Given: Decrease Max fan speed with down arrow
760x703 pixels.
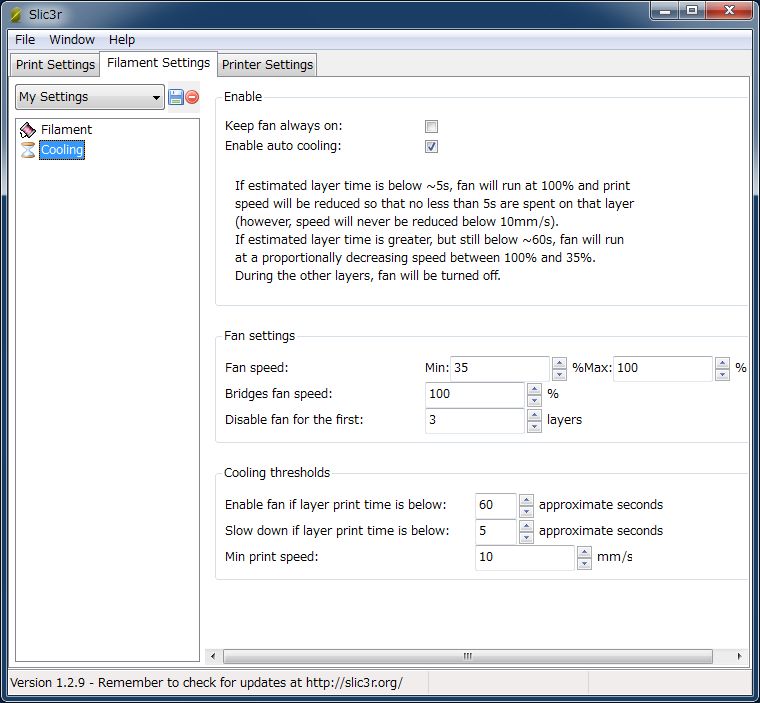Looking at the screenshot, I should [x=722, y=375].
